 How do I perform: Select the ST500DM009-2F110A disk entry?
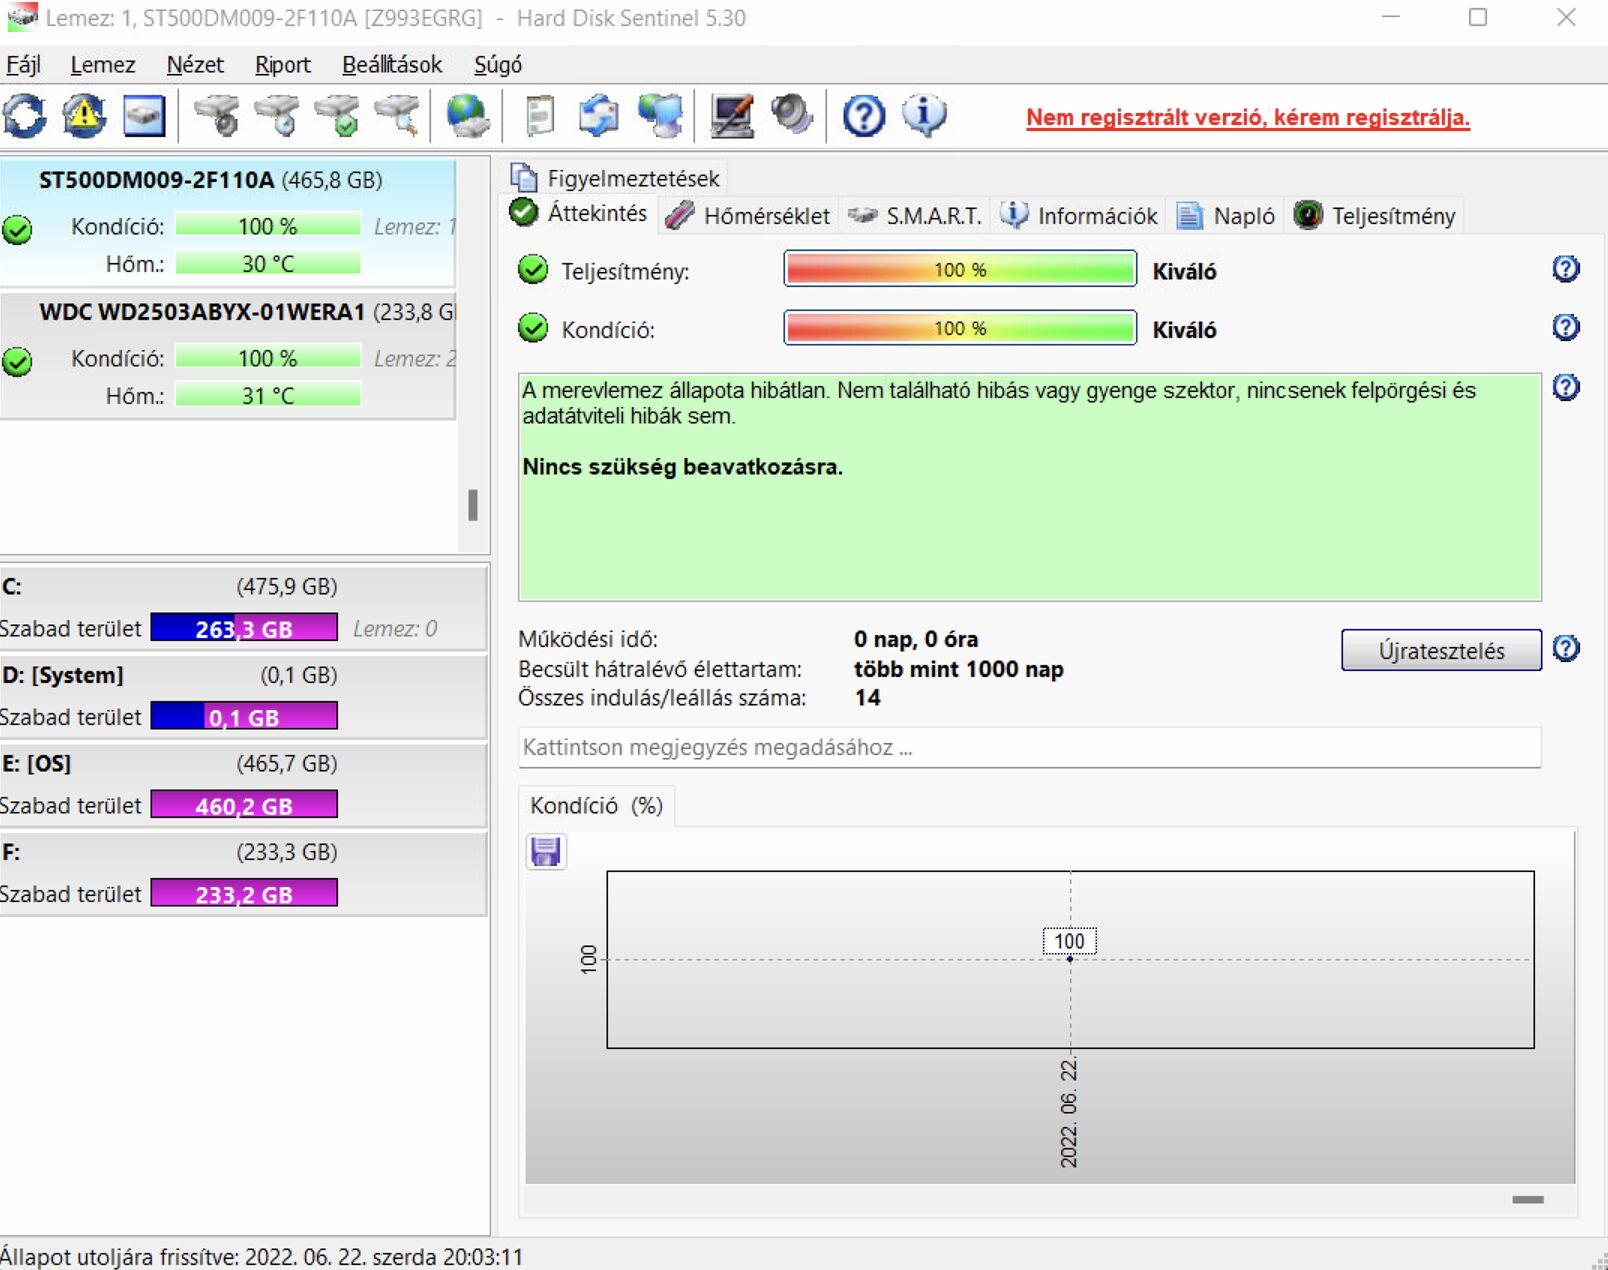[228, 223]
